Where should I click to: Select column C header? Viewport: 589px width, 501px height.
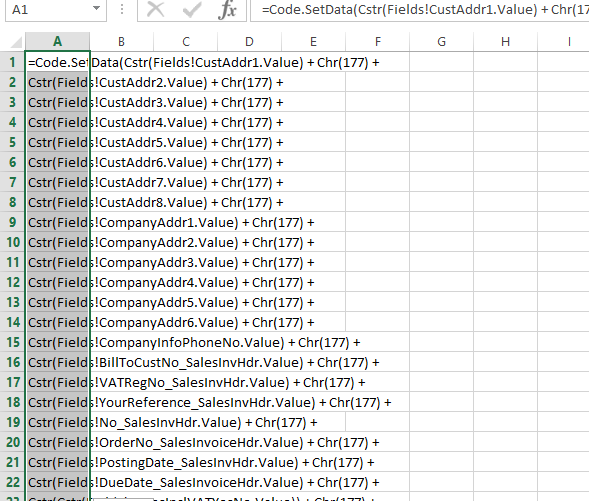tap(186, 41)
